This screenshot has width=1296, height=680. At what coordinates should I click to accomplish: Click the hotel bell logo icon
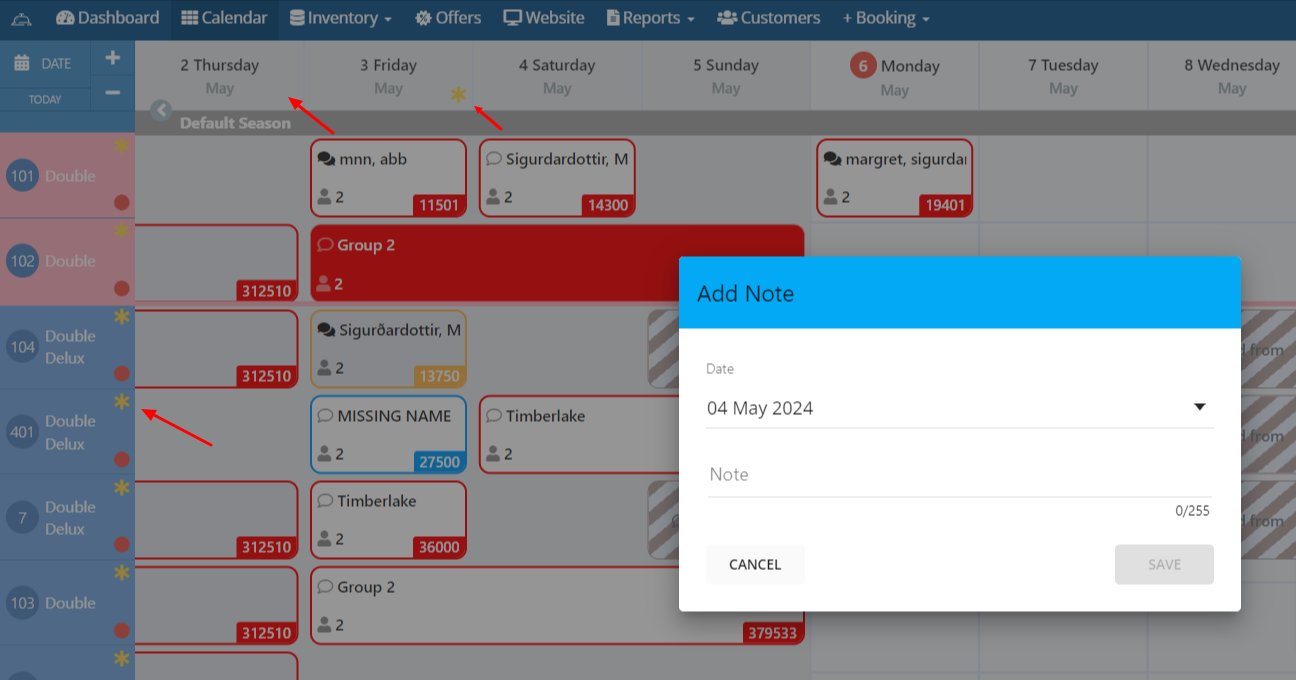(21, 19)
